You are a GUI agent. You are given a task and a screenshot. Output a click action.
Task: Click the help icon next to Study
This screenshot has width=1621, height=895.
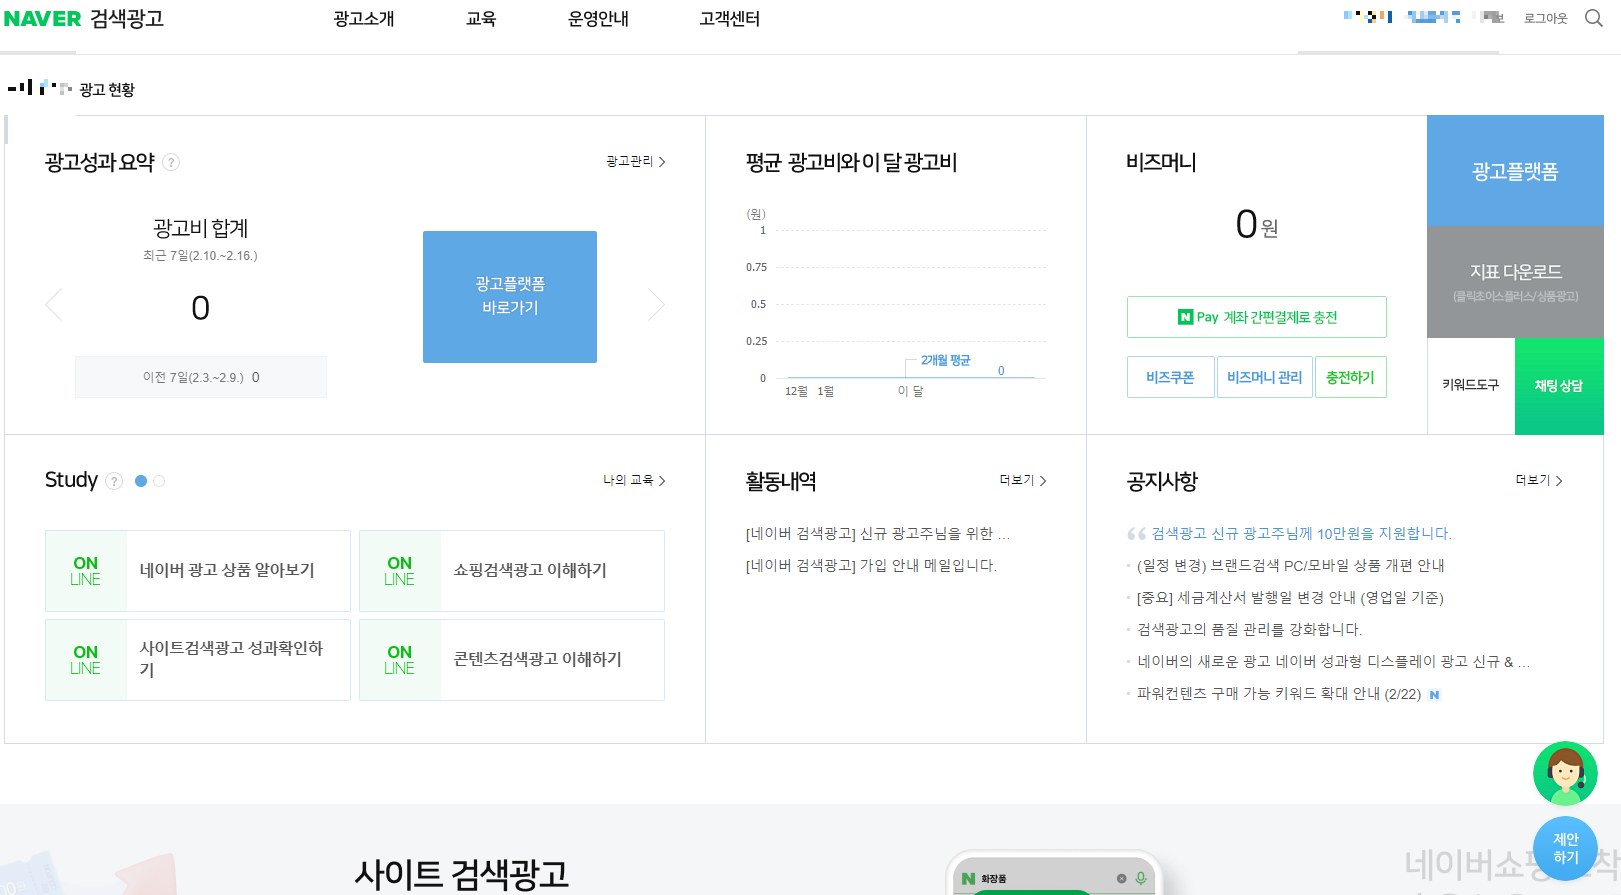pyautogui.click(x=114, y=481)
